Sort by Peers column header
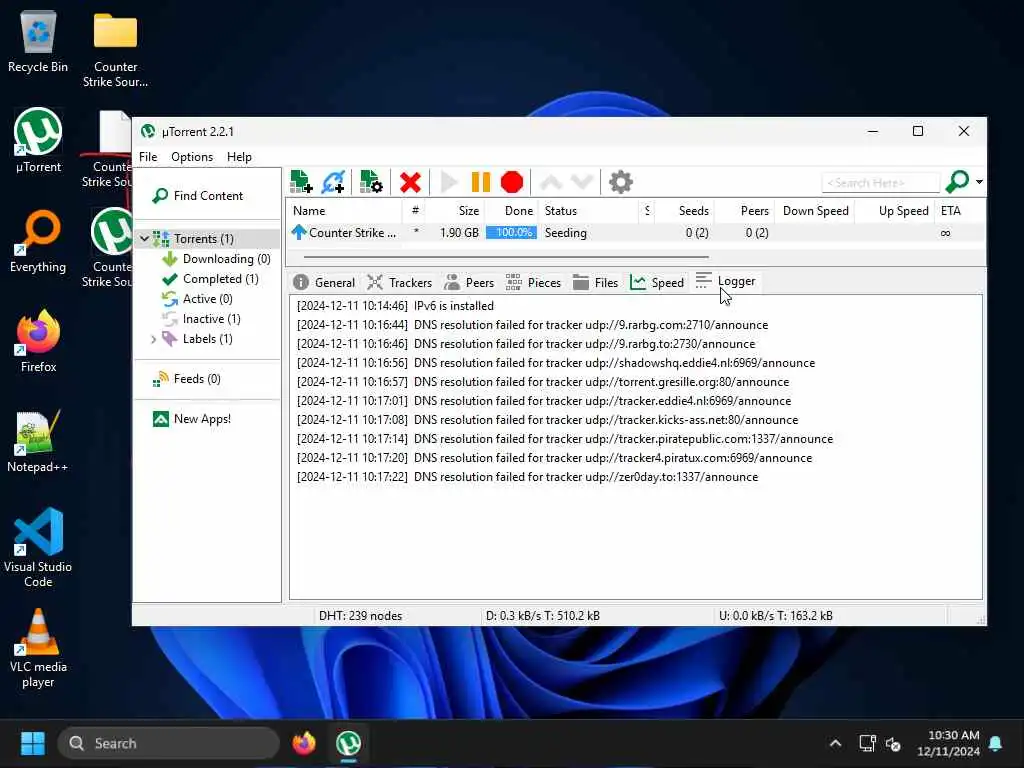This screenshot has width=1024, height=768. coord(744,210)
